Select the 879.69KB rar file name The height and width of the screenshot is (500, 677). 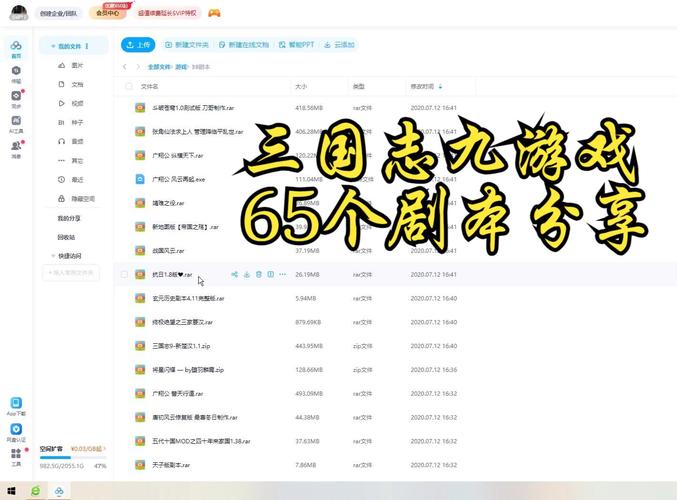[182, 322]
